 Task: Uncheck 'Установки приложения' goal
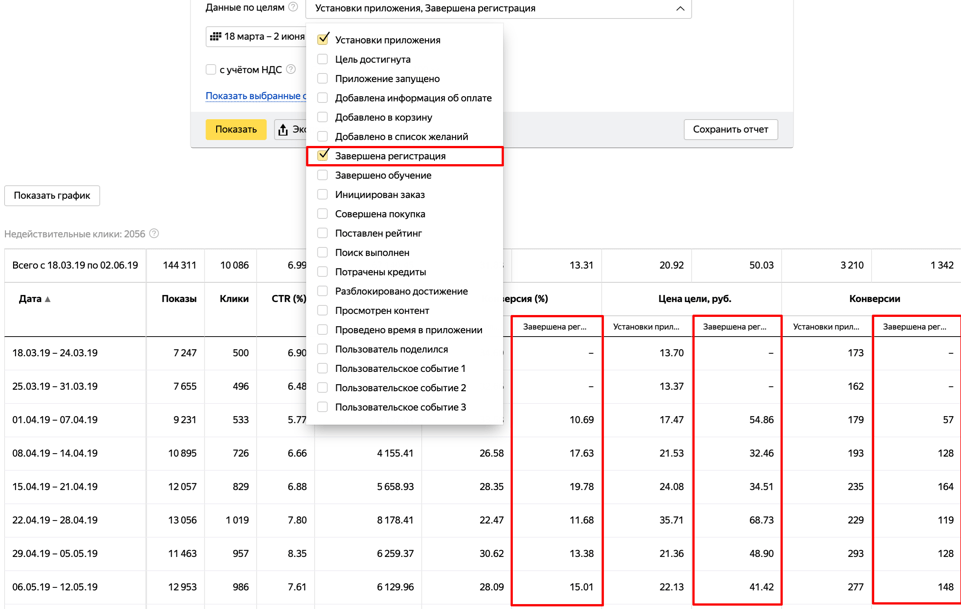[323, 40]
